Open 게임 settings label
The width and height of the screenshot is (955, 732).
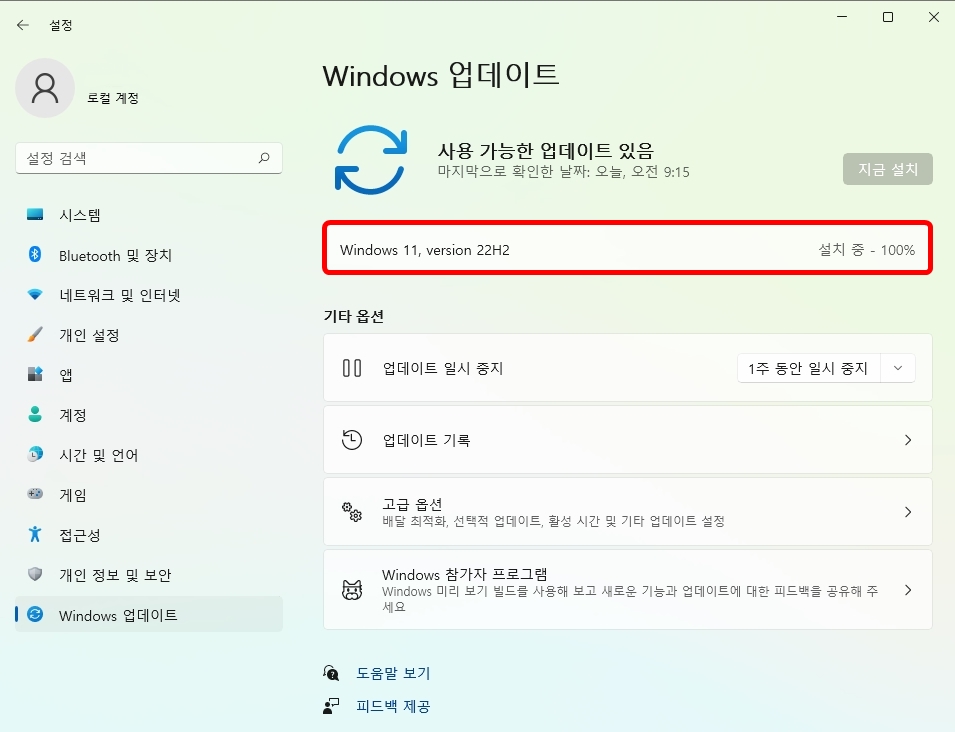tap(72, 494)
